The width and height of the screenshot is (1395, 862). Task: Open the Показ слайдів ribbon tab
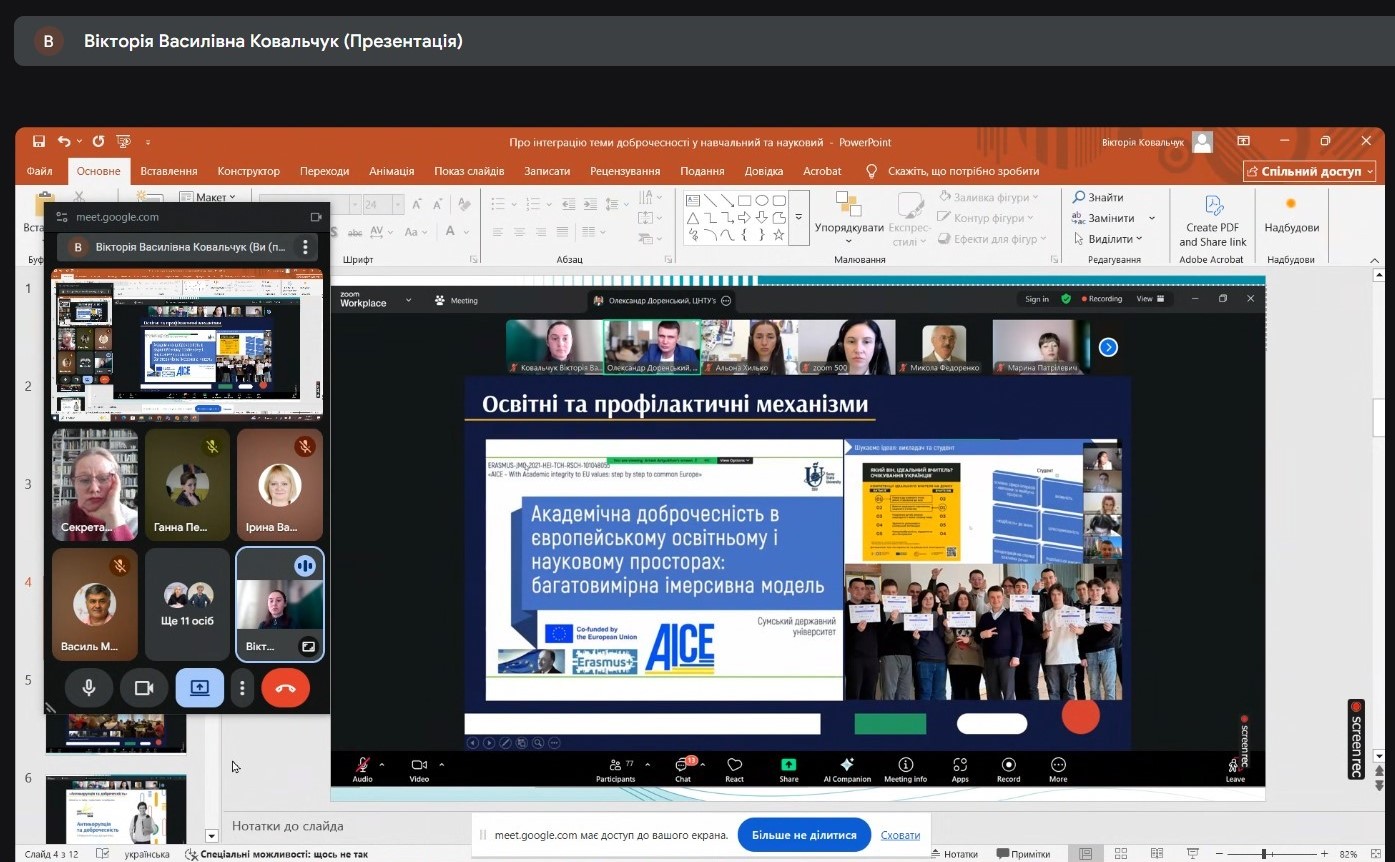pyautogui.click(x=469, y=171)
